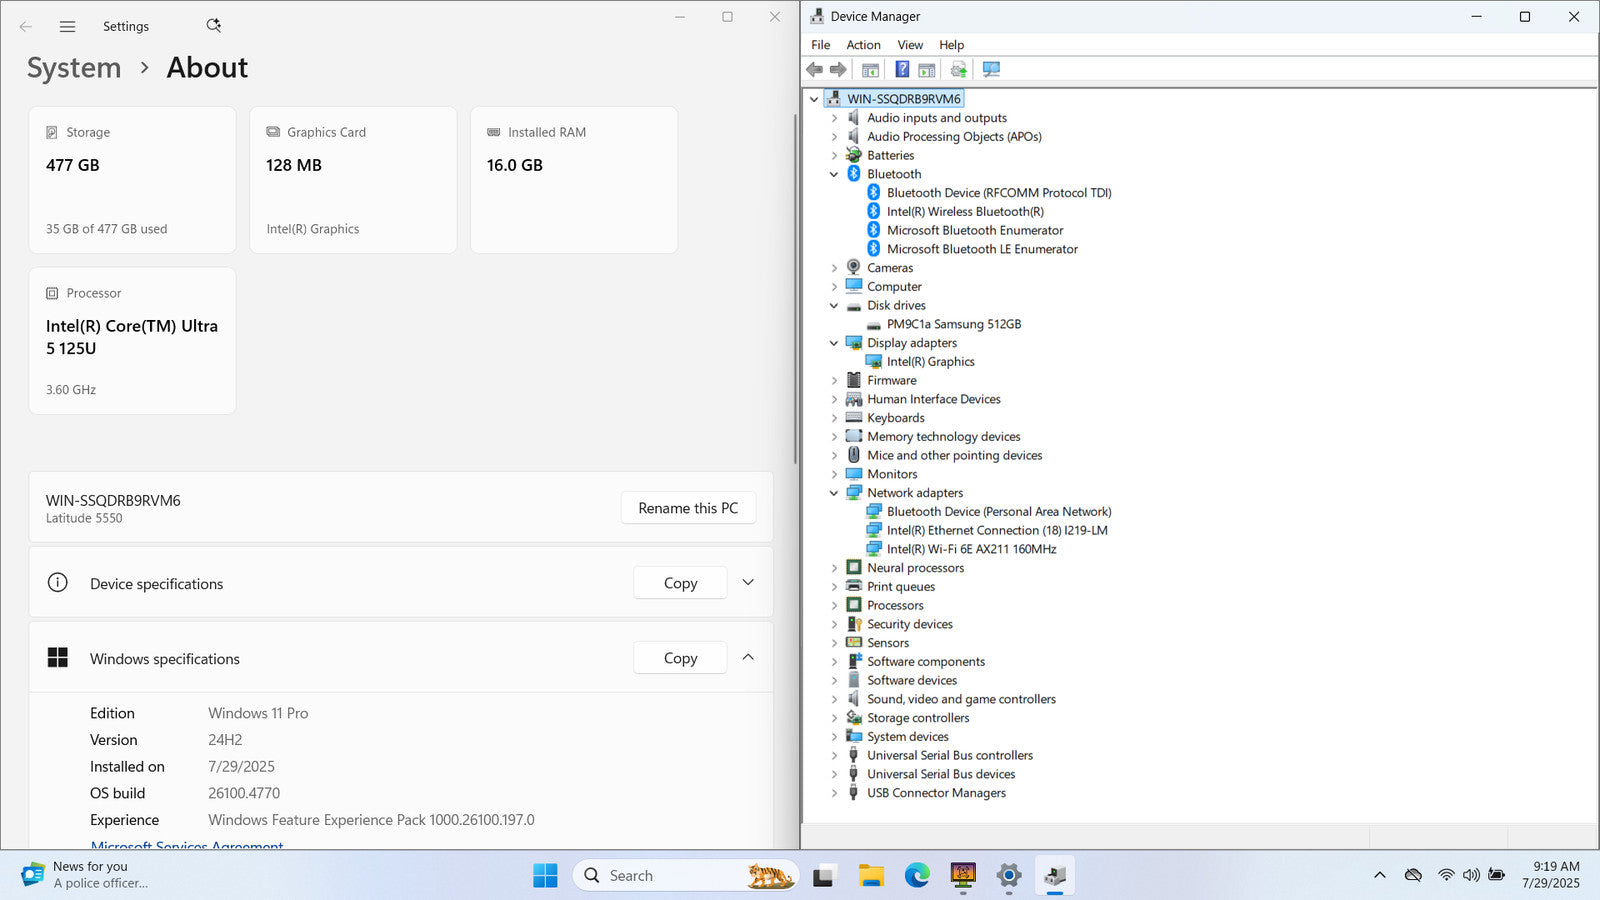Image resolution: width=1600 pixels, height=900 pixels.
Task: Select Bluetooth Device (RFCOMM Protocol TDI)
Action: [x=999, y=193]
